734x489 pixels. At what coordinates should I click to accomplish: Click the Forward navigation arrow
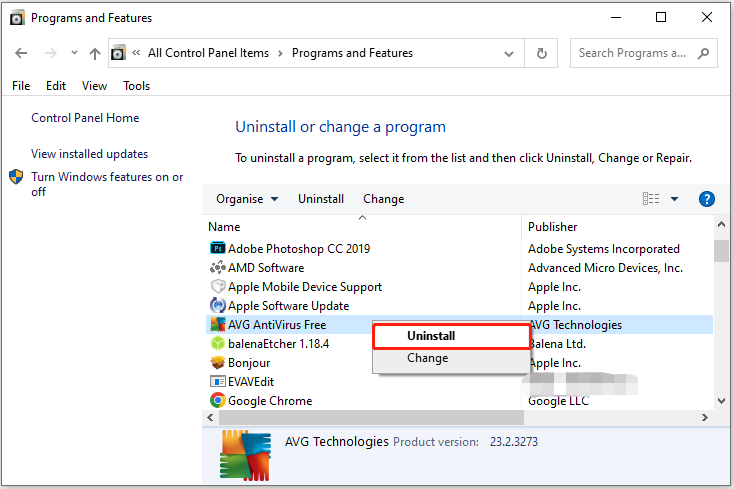point(51,53)
